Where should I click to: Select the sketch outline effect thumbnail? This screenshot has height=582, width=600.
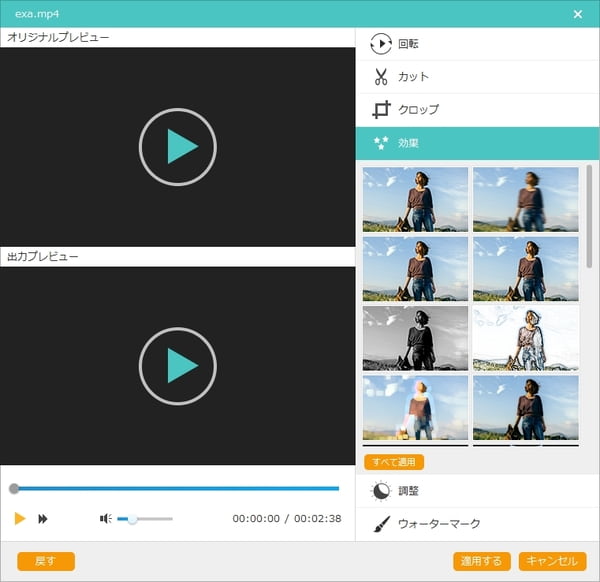pyautogui.click(x=525, y=338)
